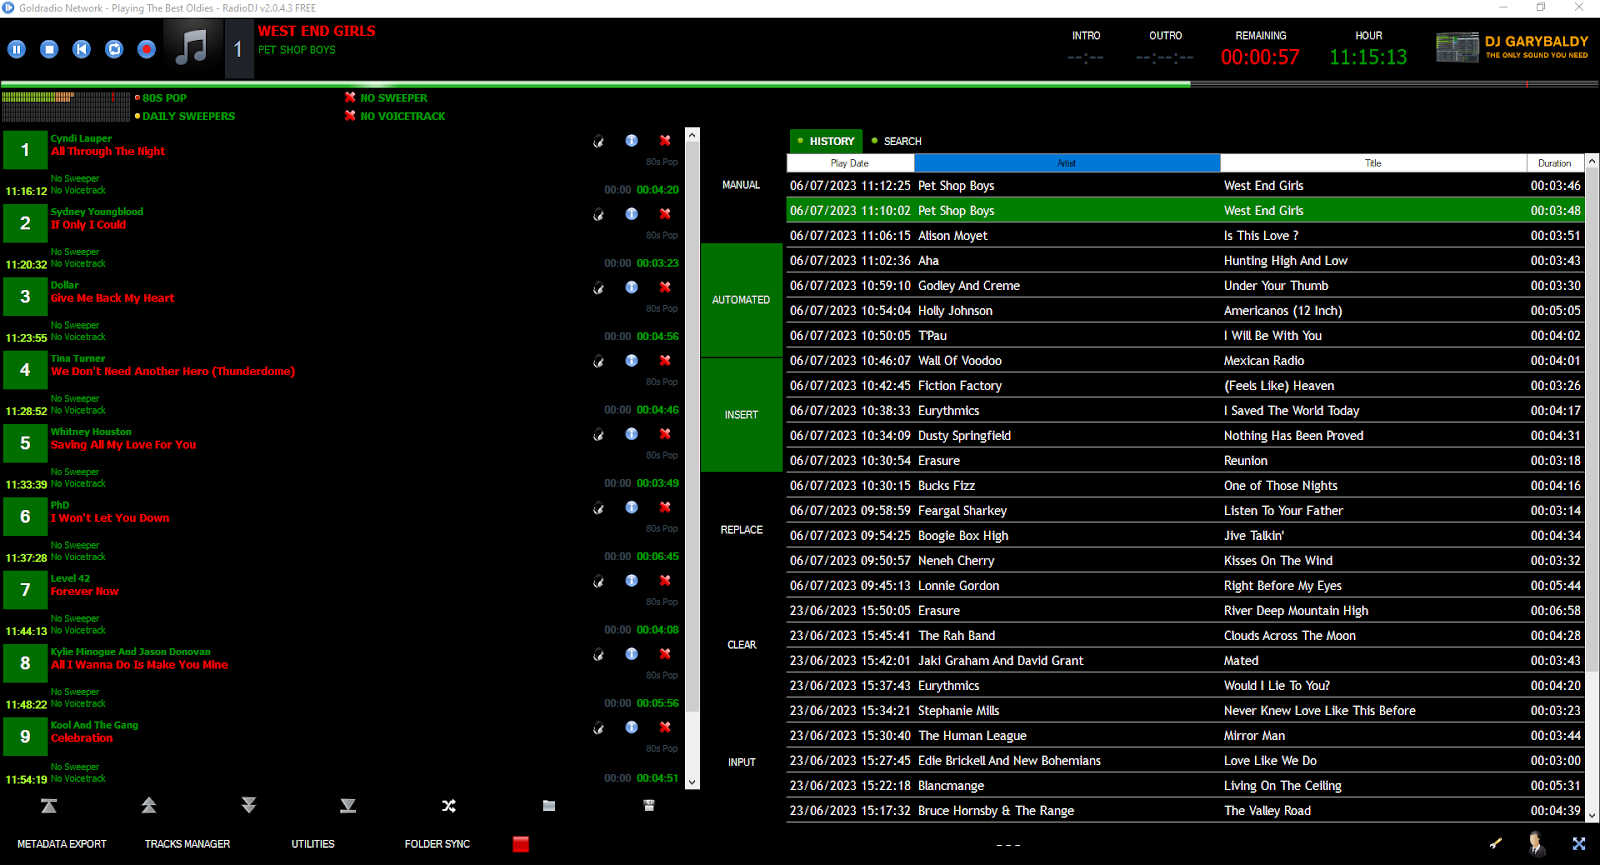1600x865 pixels.
Task: Preview Kylie Minogue track with headphones
Action: click(x=598, y=655)
